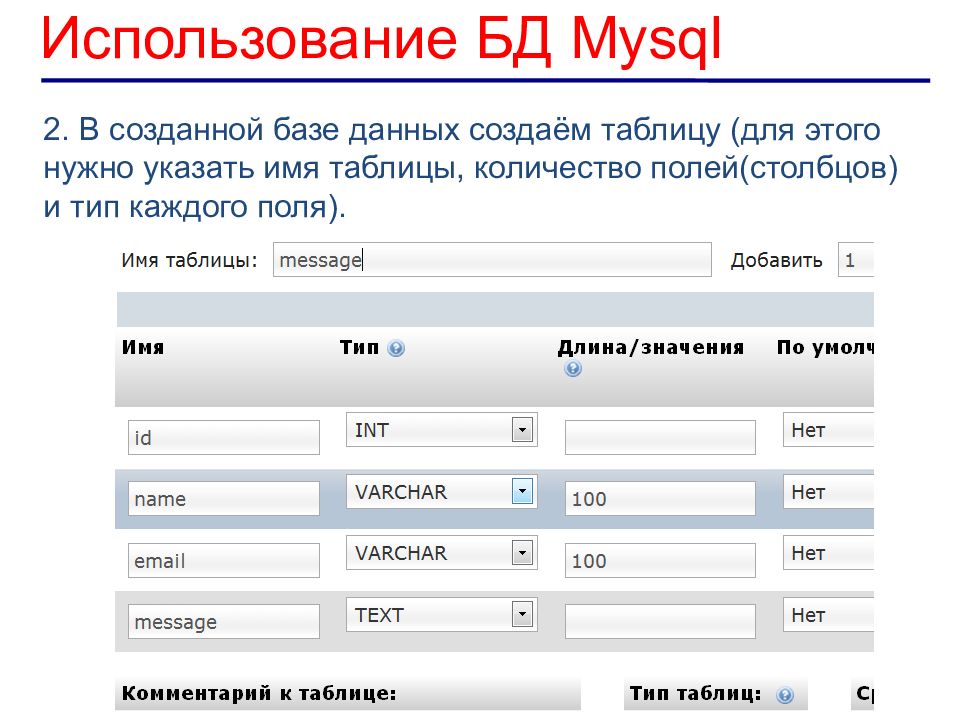This screenshot has height=720, width=960.
Task: Click the message column name field
Action: click(224, 622)
